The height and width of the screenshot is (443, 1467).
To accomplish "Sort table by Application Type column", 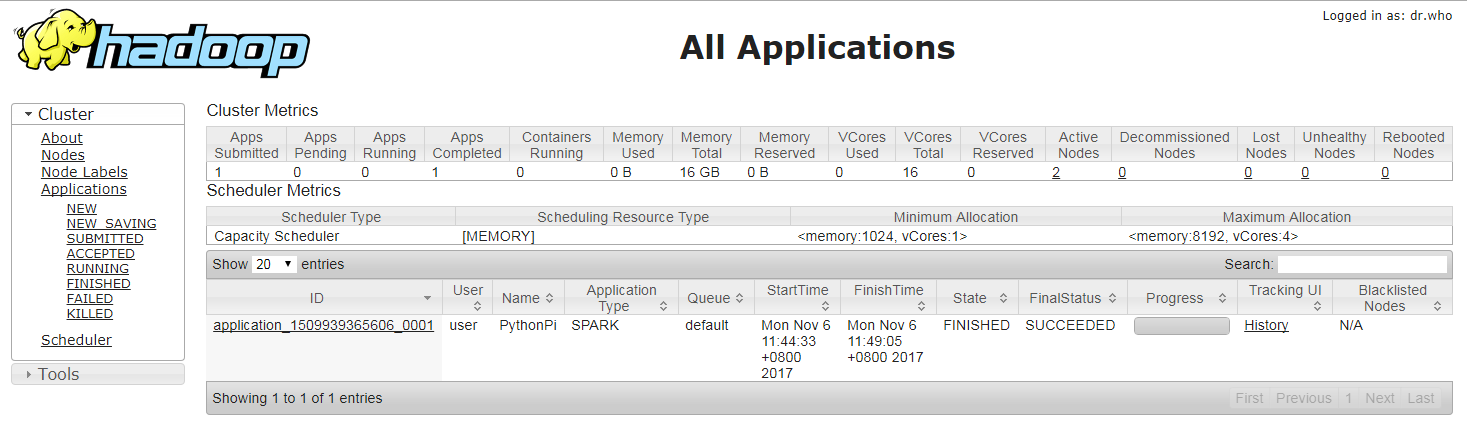I will (x=621, y=298).
